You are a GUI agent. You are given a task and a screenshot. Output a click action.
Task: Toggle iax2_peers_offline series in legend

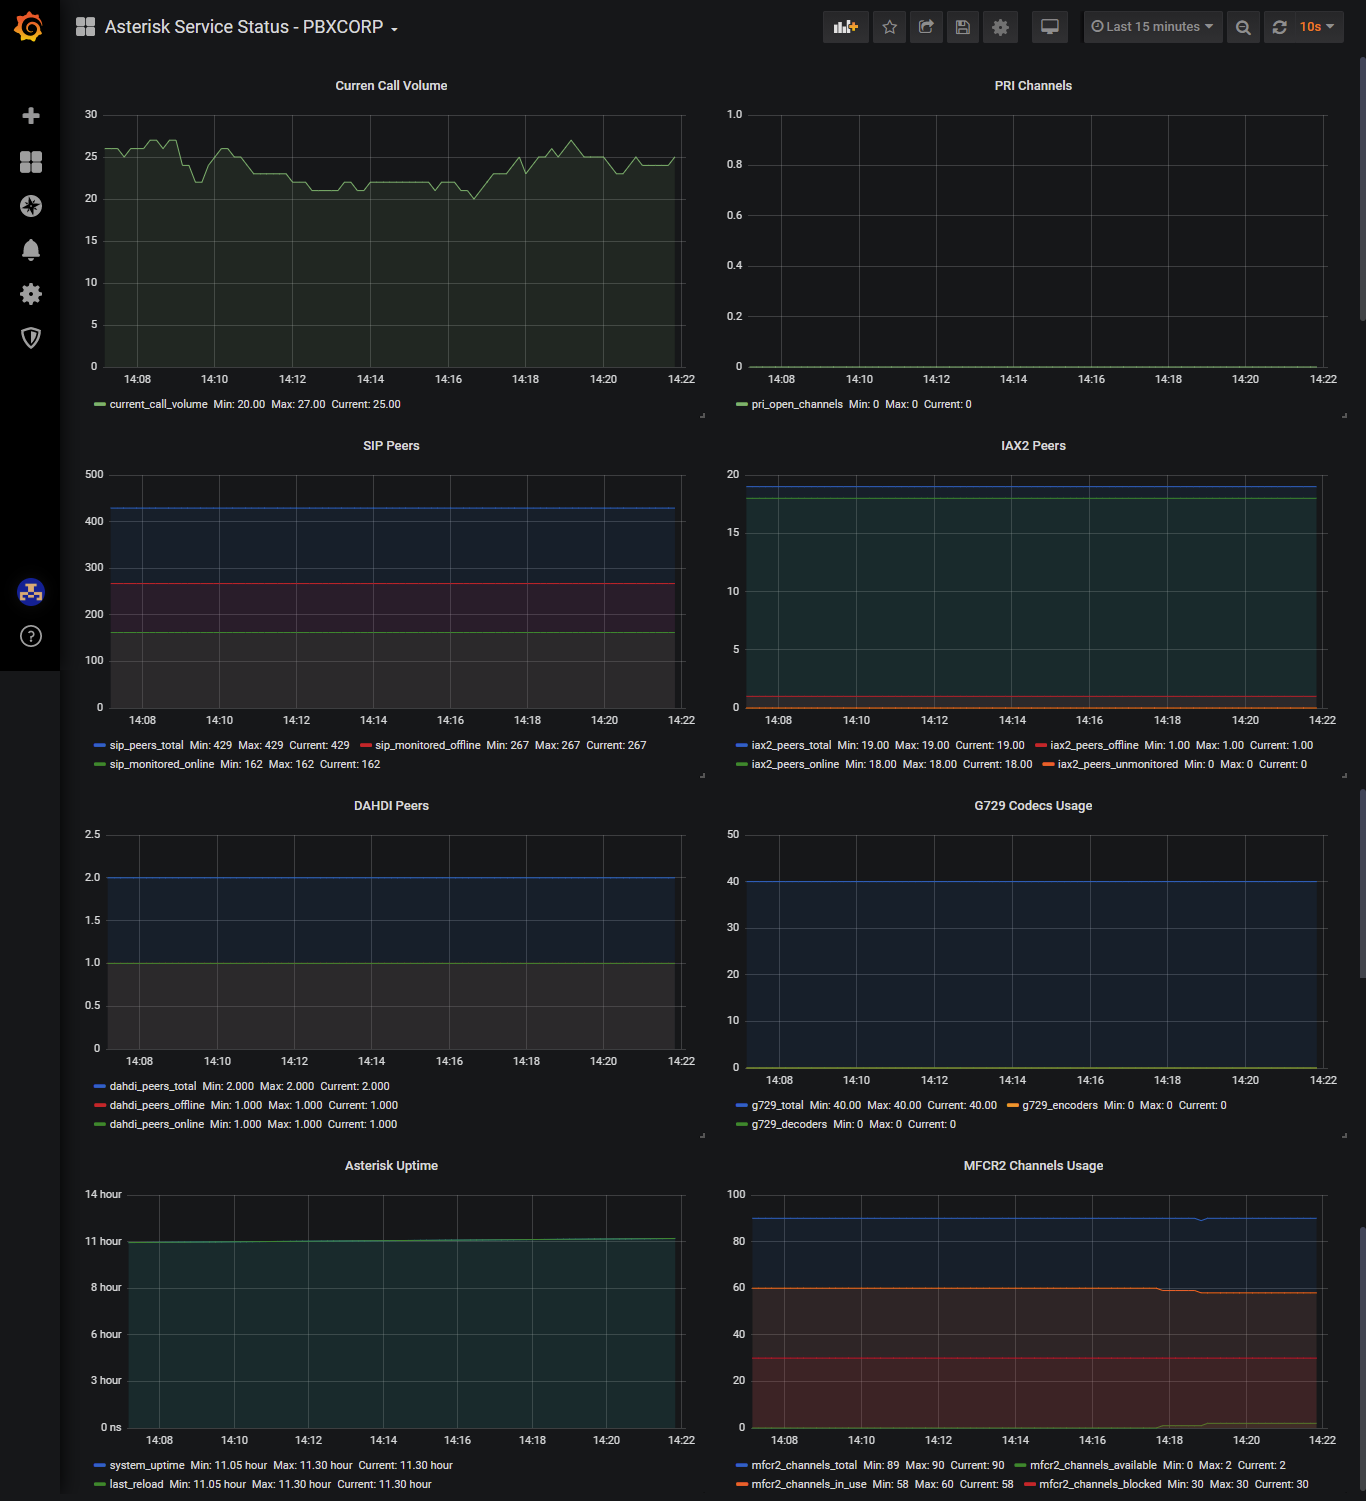tap(1094, 746)
